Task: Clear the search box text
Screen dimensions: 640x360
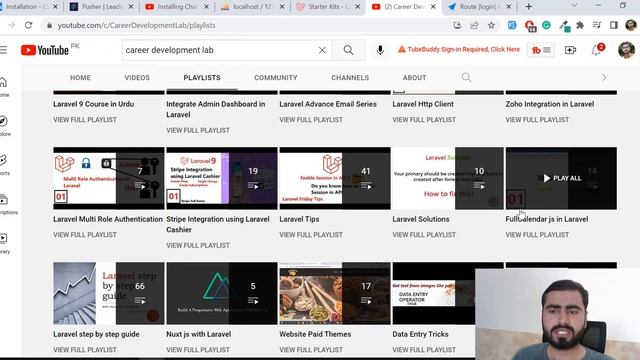Action: tap(322, 50)
